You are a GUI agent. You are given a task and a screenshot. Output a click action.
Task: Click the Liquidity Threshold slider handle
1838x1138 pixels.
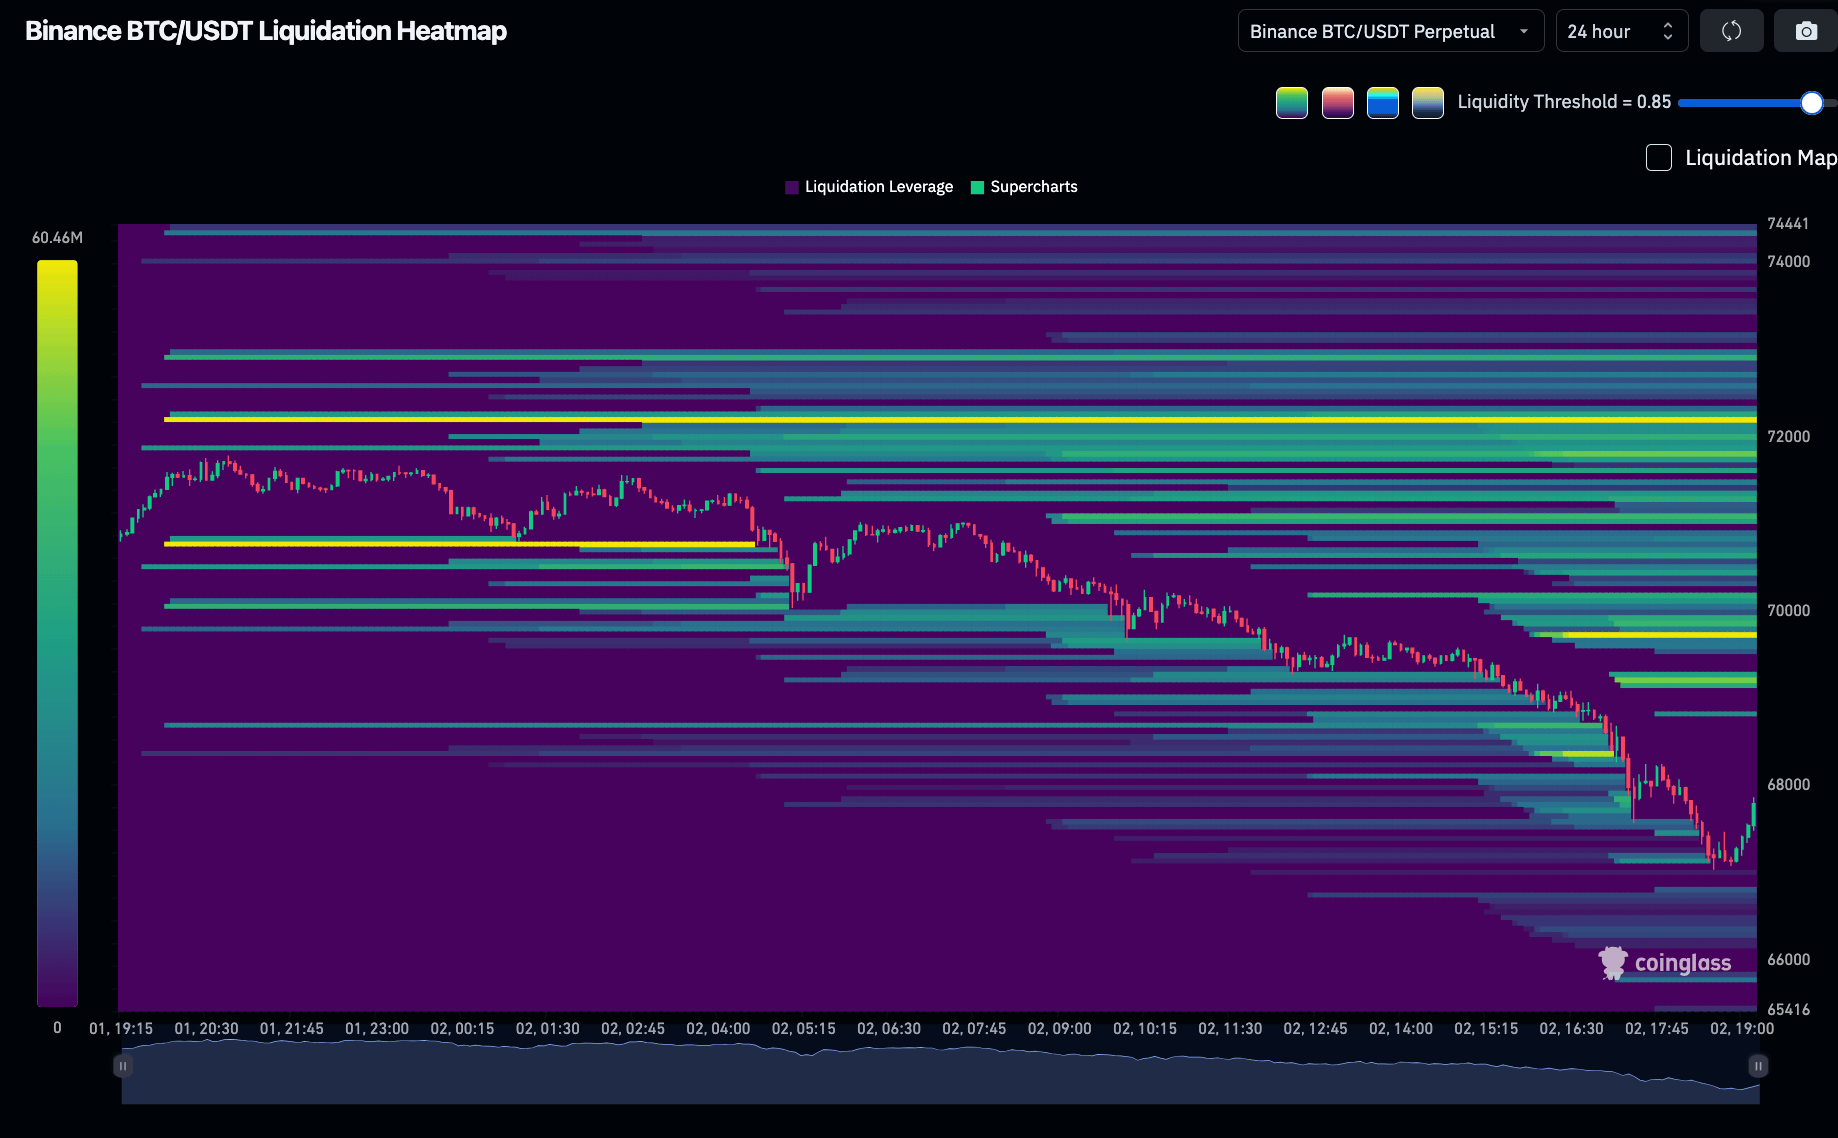(1811, 102)
